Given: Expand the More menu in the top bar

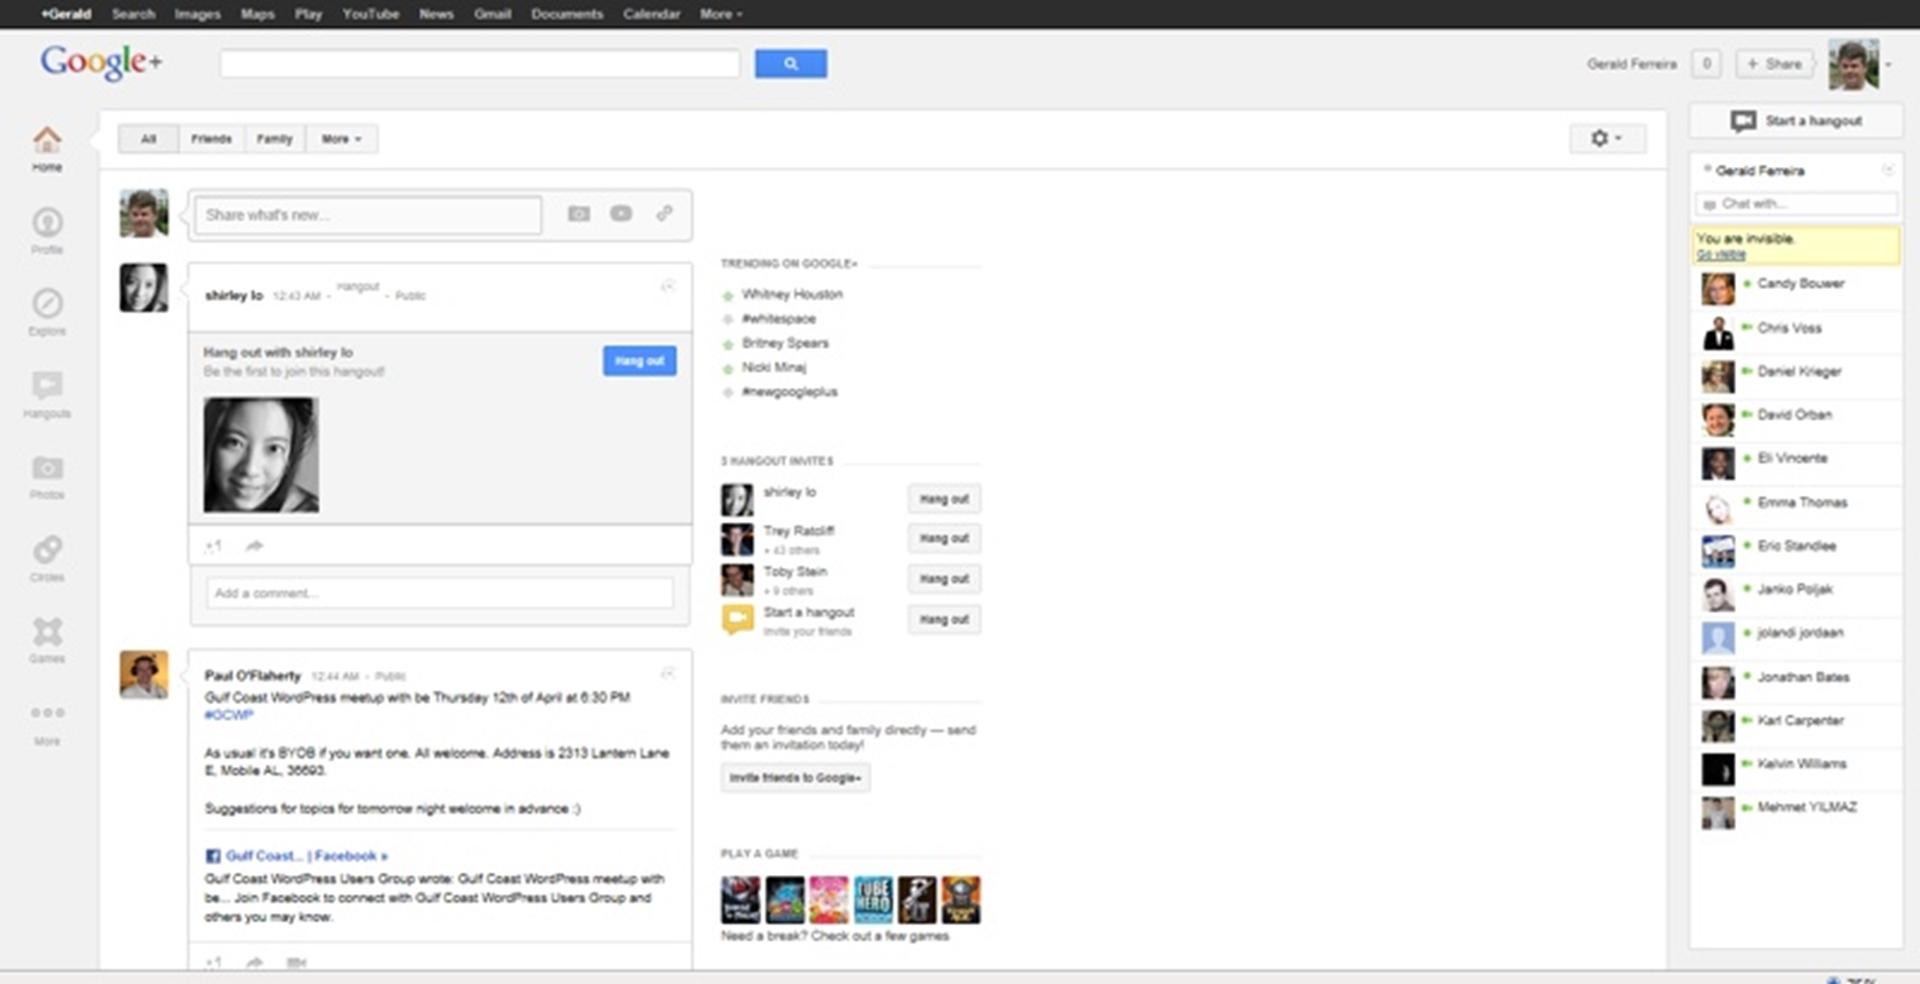Looking at the screenshot, I should pos(721,14).
